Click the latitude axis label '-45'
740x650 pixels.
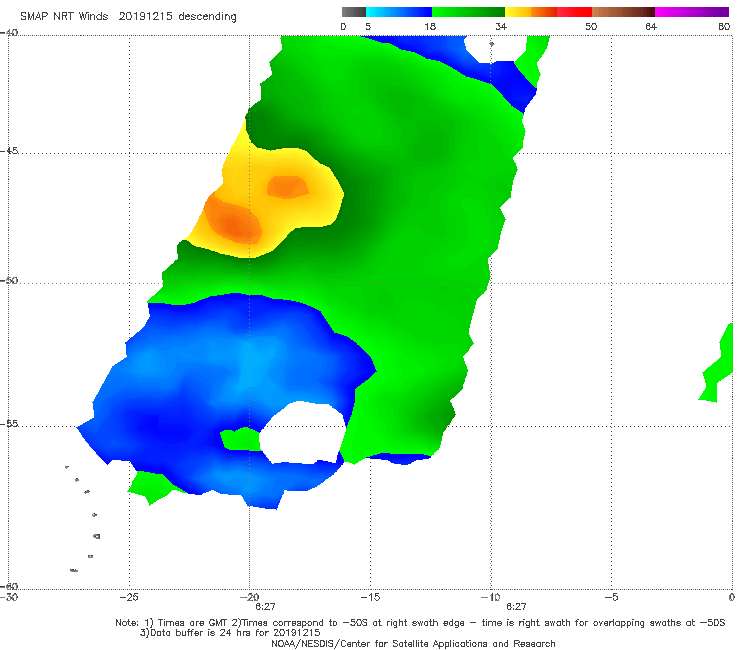pyautogui.click(x=9, y=151)
